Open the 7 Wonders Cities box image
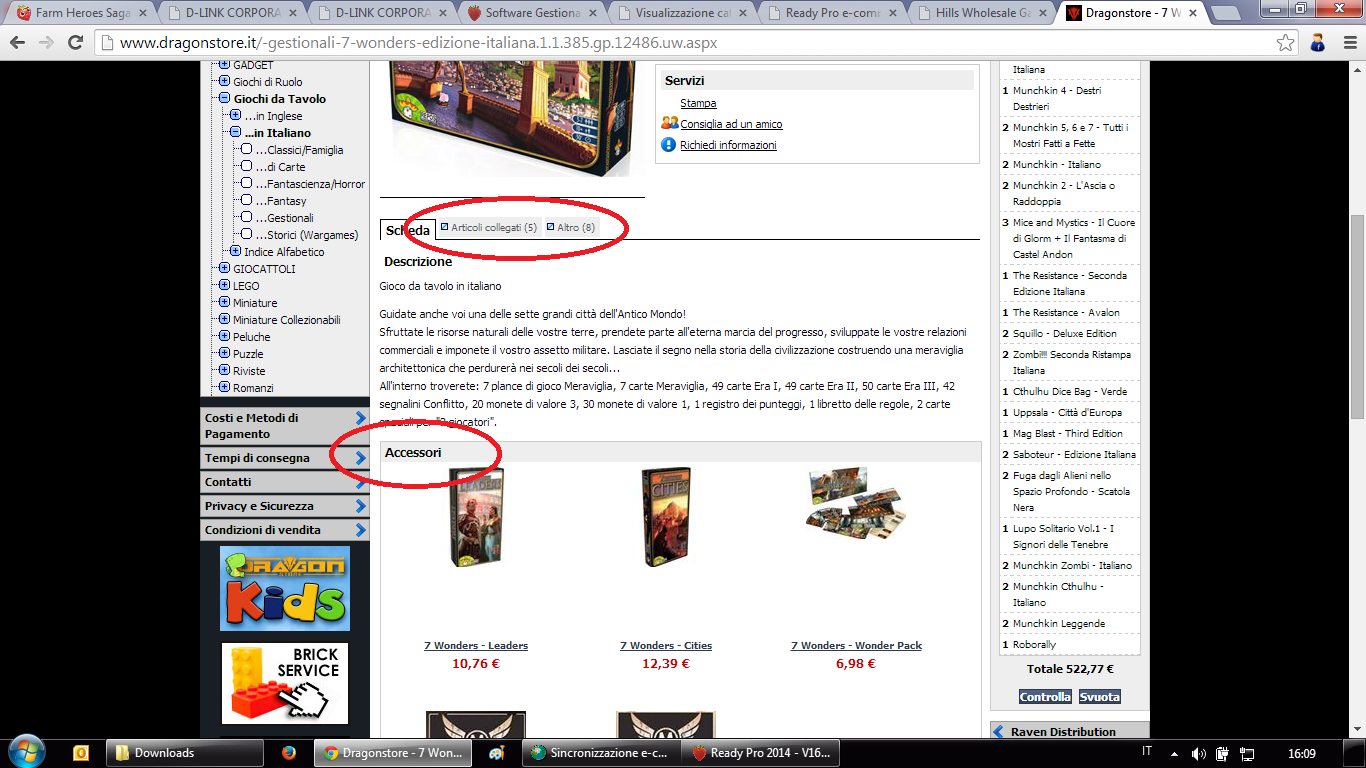 pos(665,517)
